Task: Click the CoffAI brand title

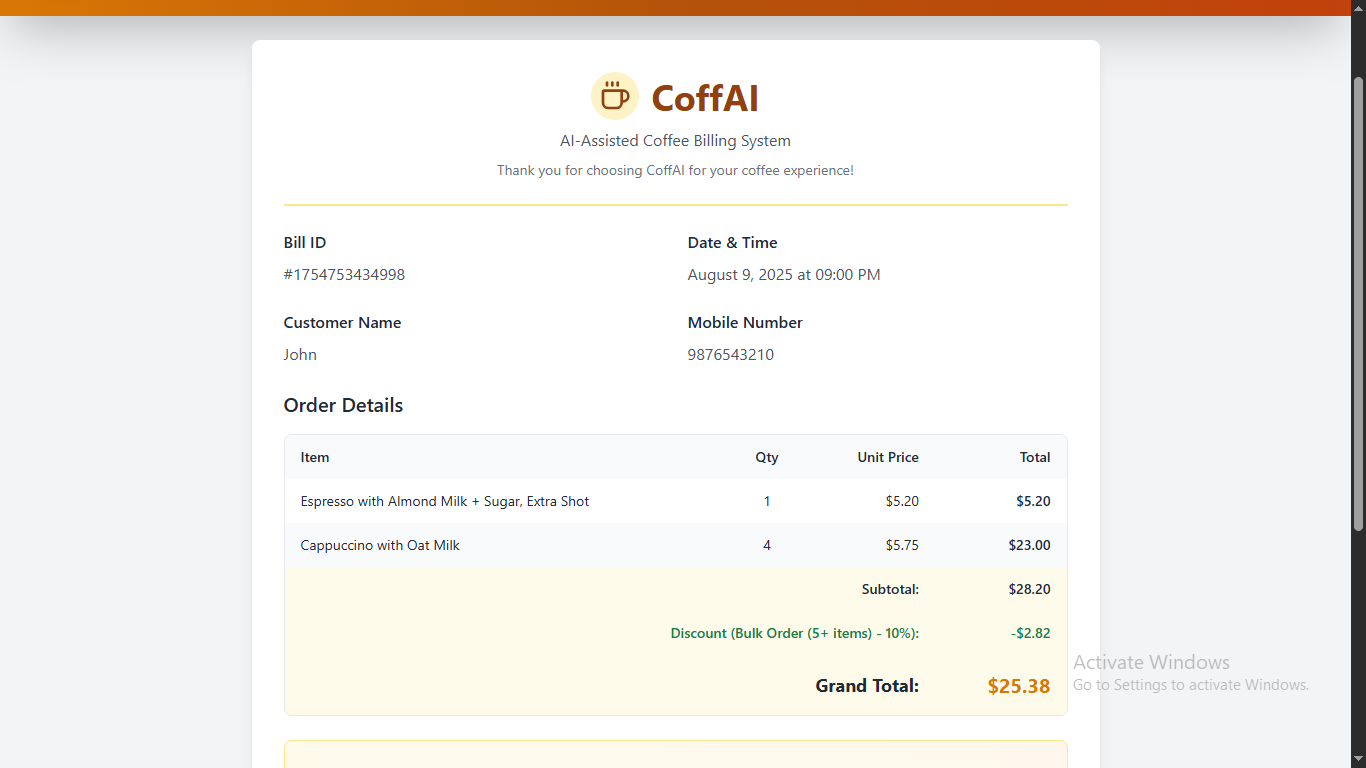Action: pos(705,98)
